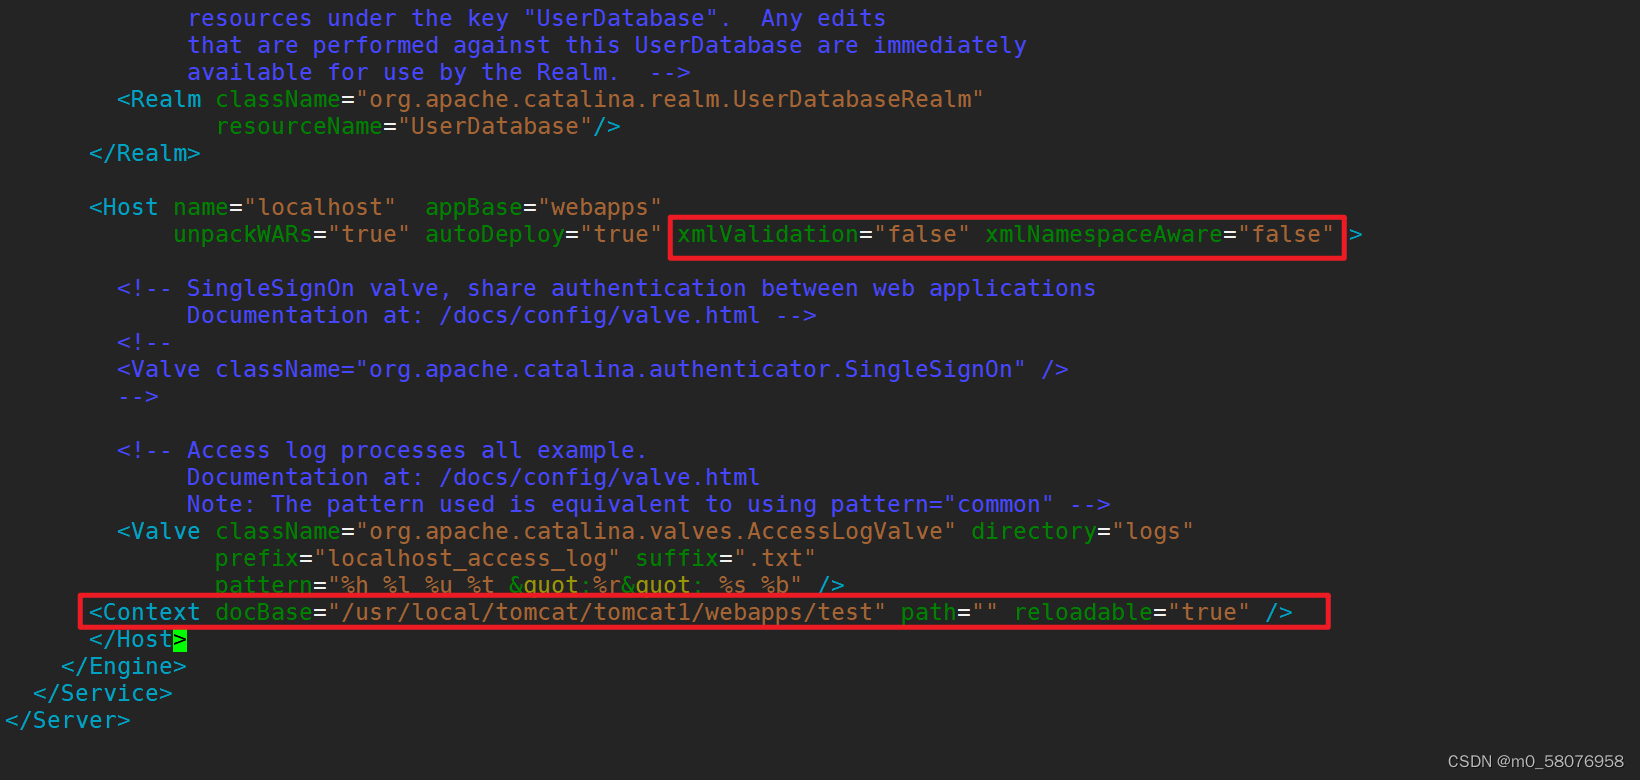Click the <Host opening tag
1640x780 pixels.
click(124, 208)
